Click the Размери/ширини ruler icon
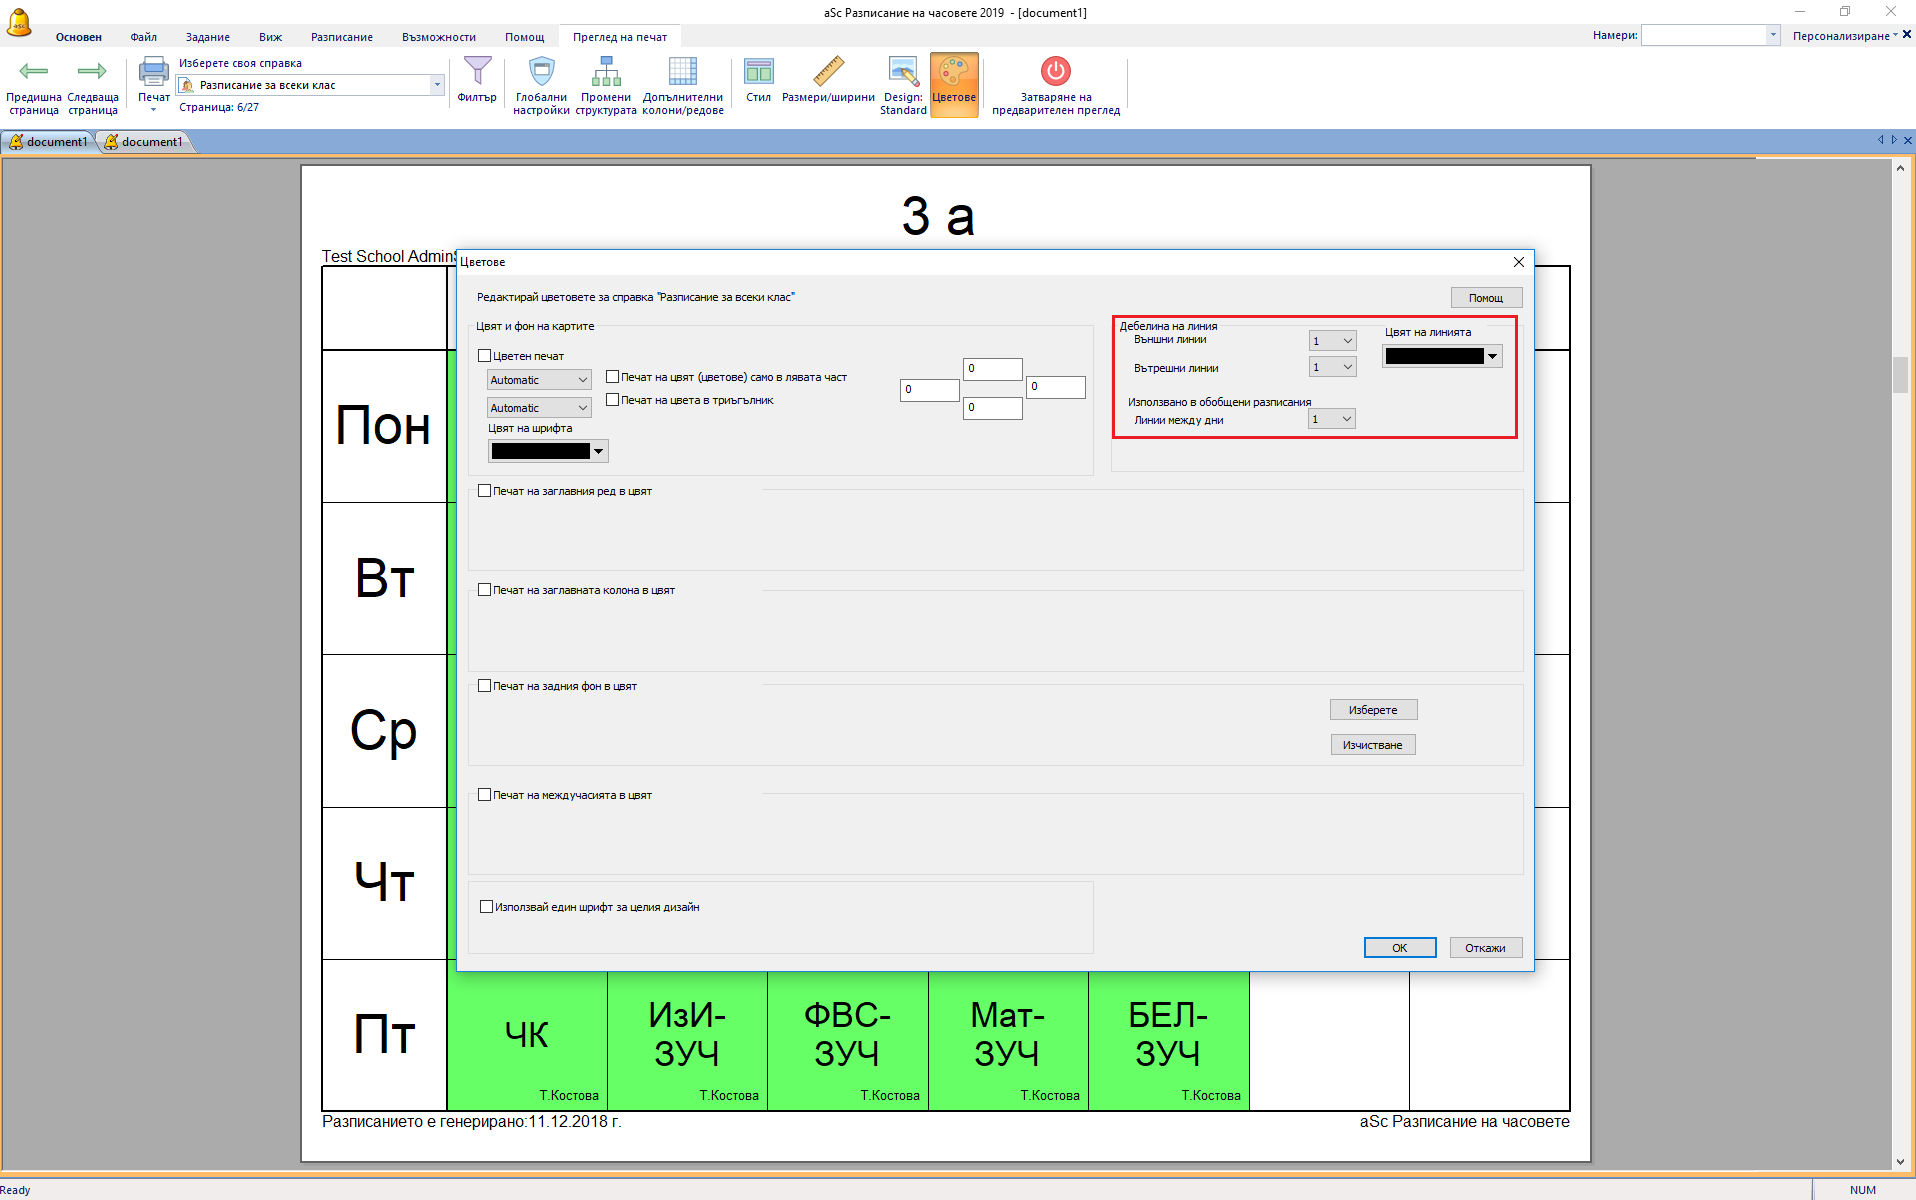 (x=828, y=72)
